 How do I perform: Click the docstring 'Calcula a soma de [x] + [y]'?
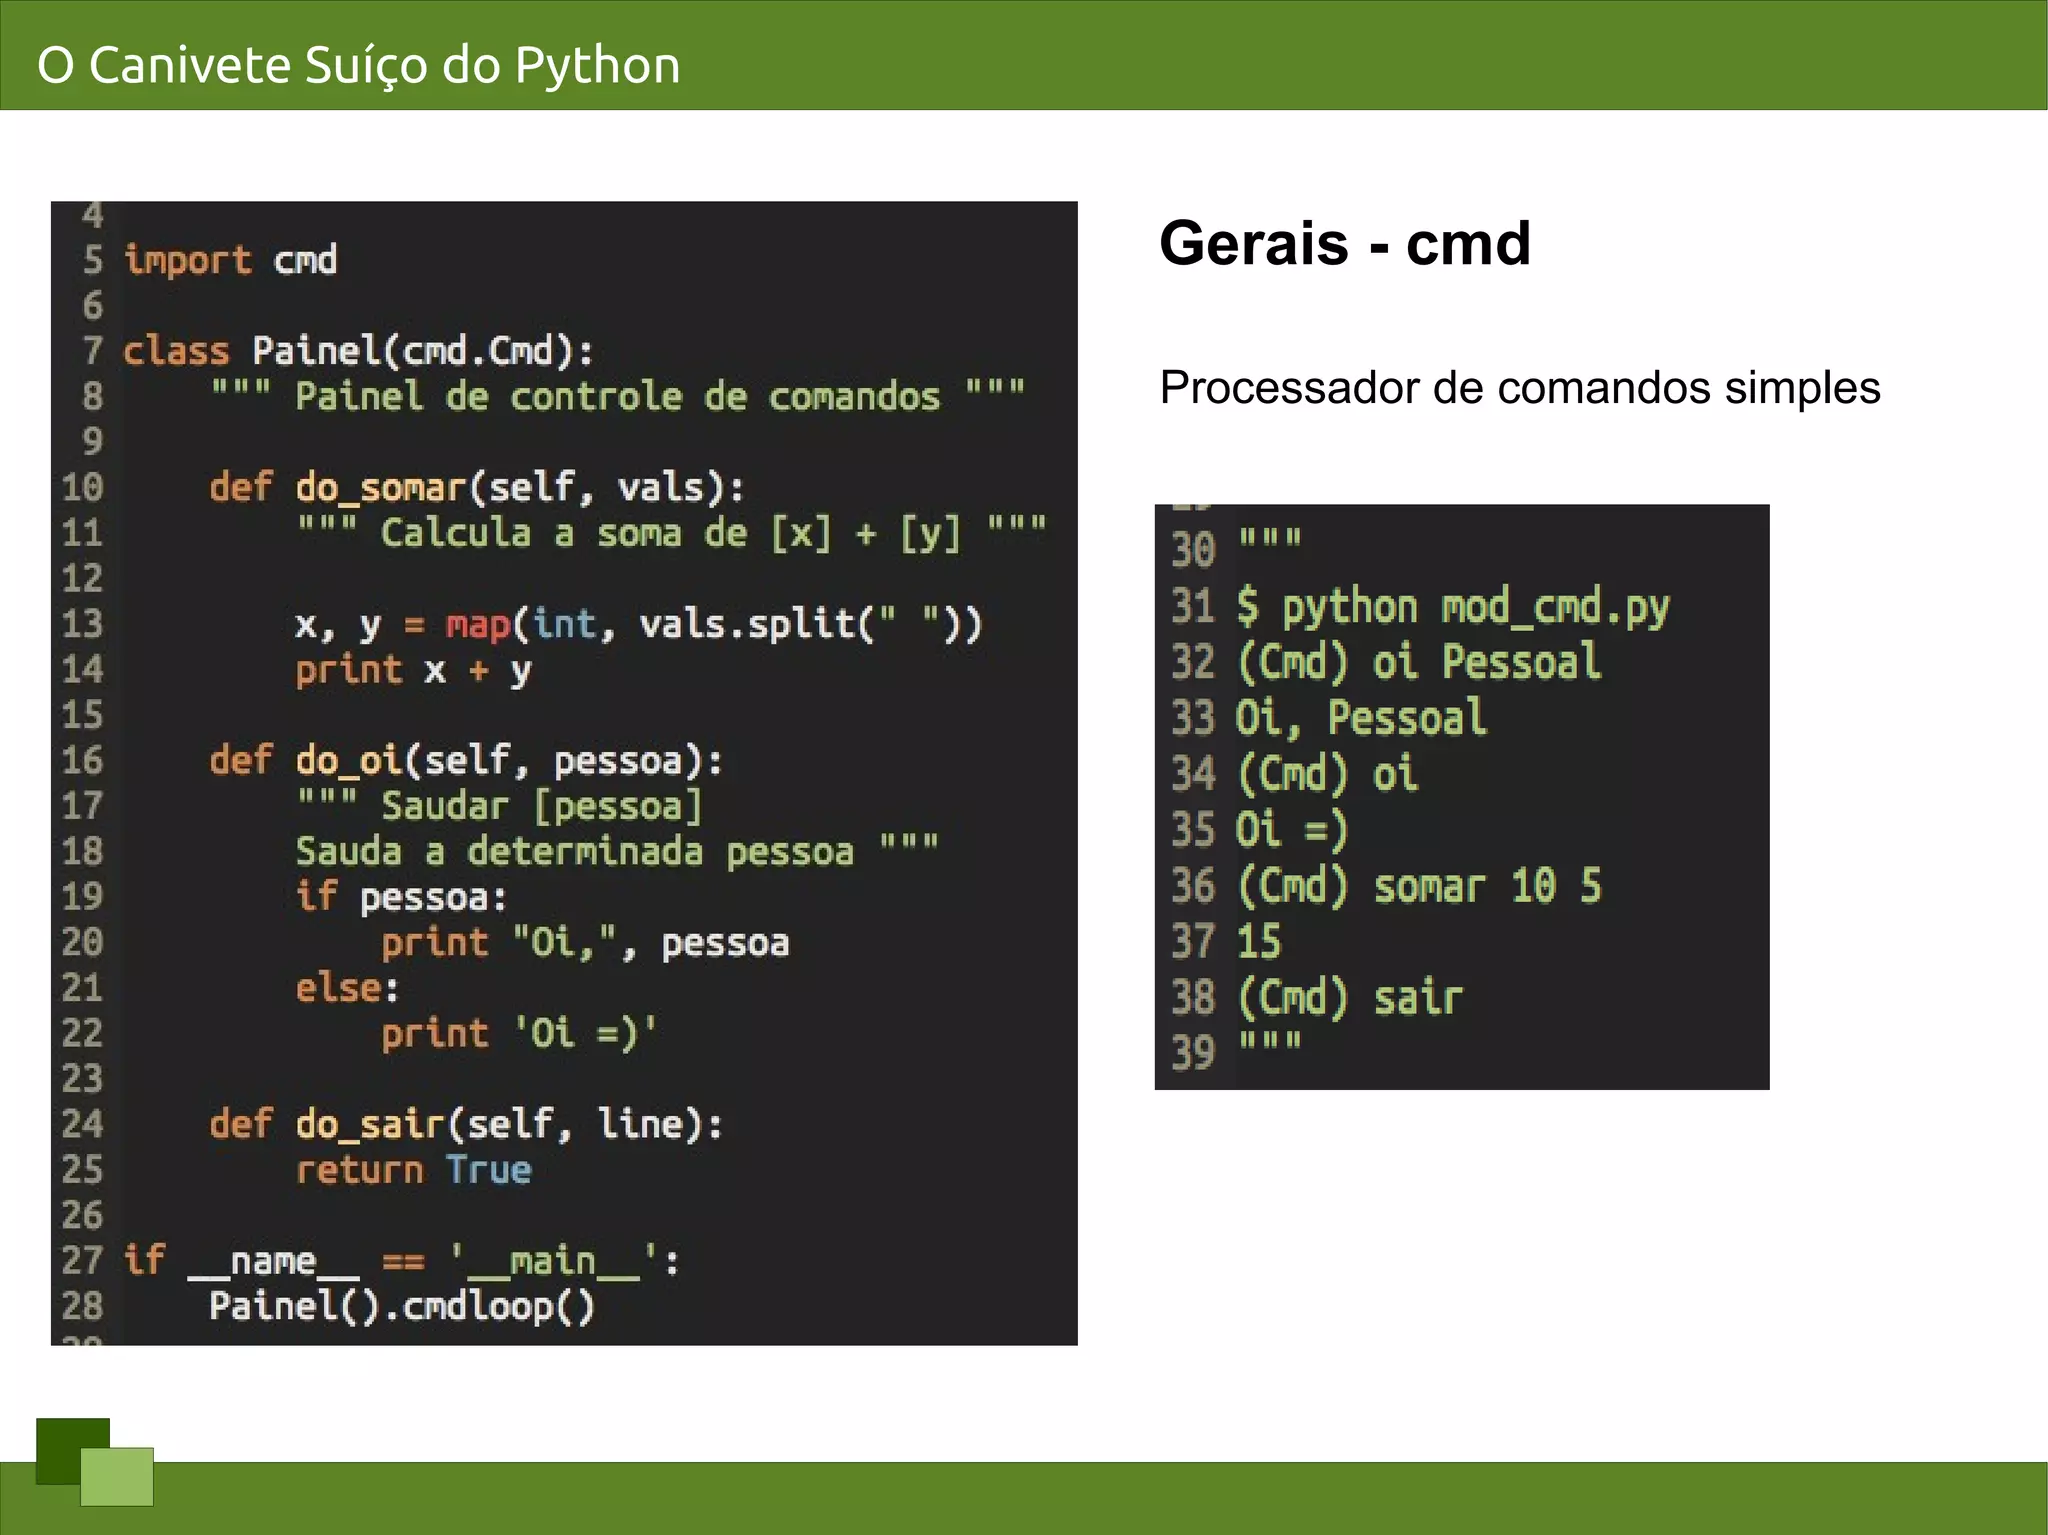pos(672,532)
